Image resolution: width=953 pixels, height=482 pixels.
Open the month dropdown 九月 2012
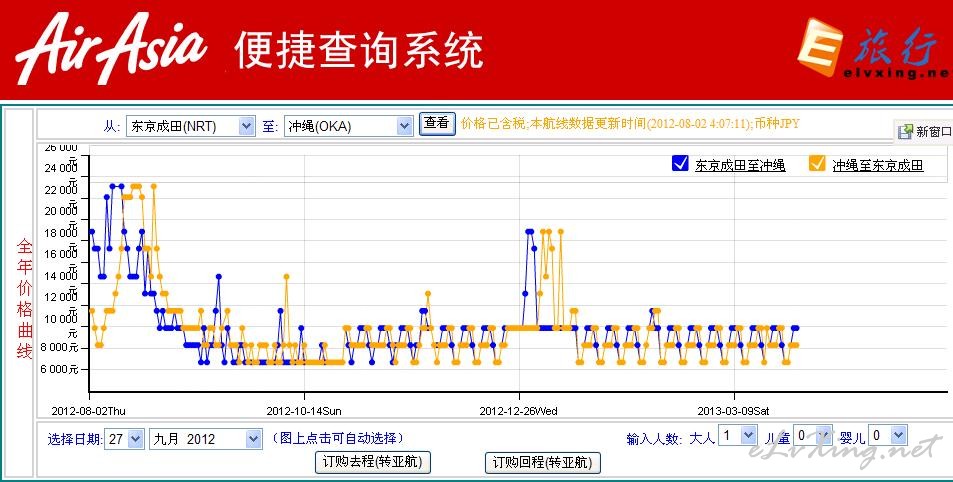(x=206, y=439)
